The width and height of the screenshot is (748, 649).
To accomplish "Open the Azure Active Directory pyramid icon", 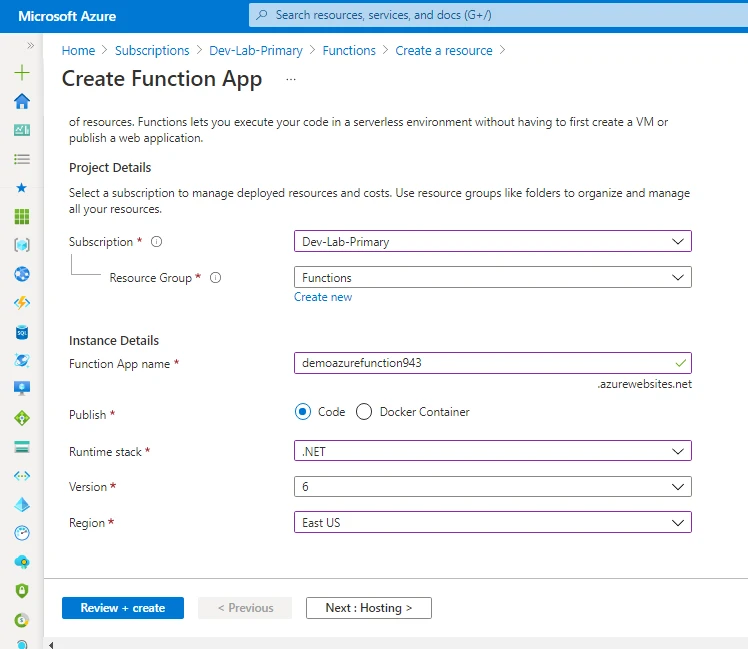I will click(22, 504).
